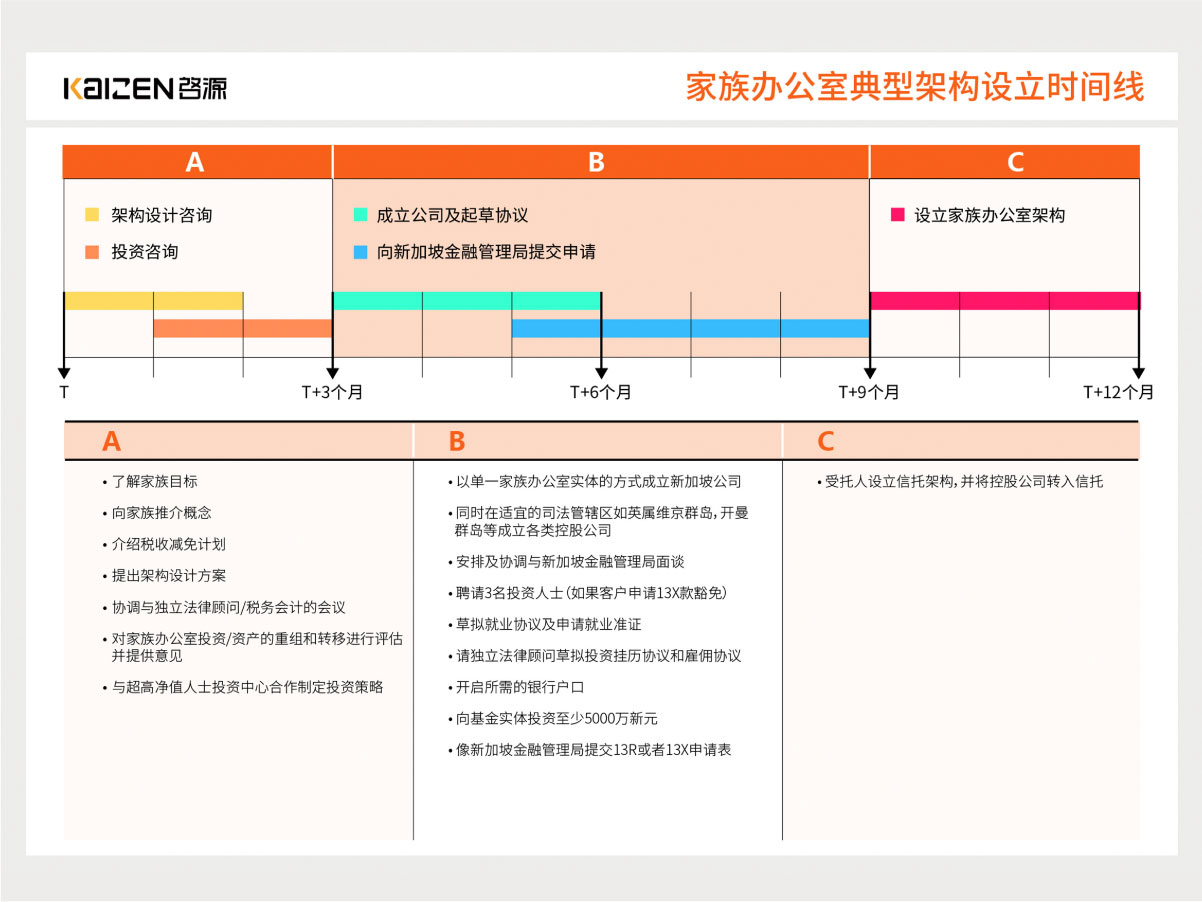Click the orange 投资咨询 legend square
This screenshot has width=1202, height=902.
tap(92, 252)
